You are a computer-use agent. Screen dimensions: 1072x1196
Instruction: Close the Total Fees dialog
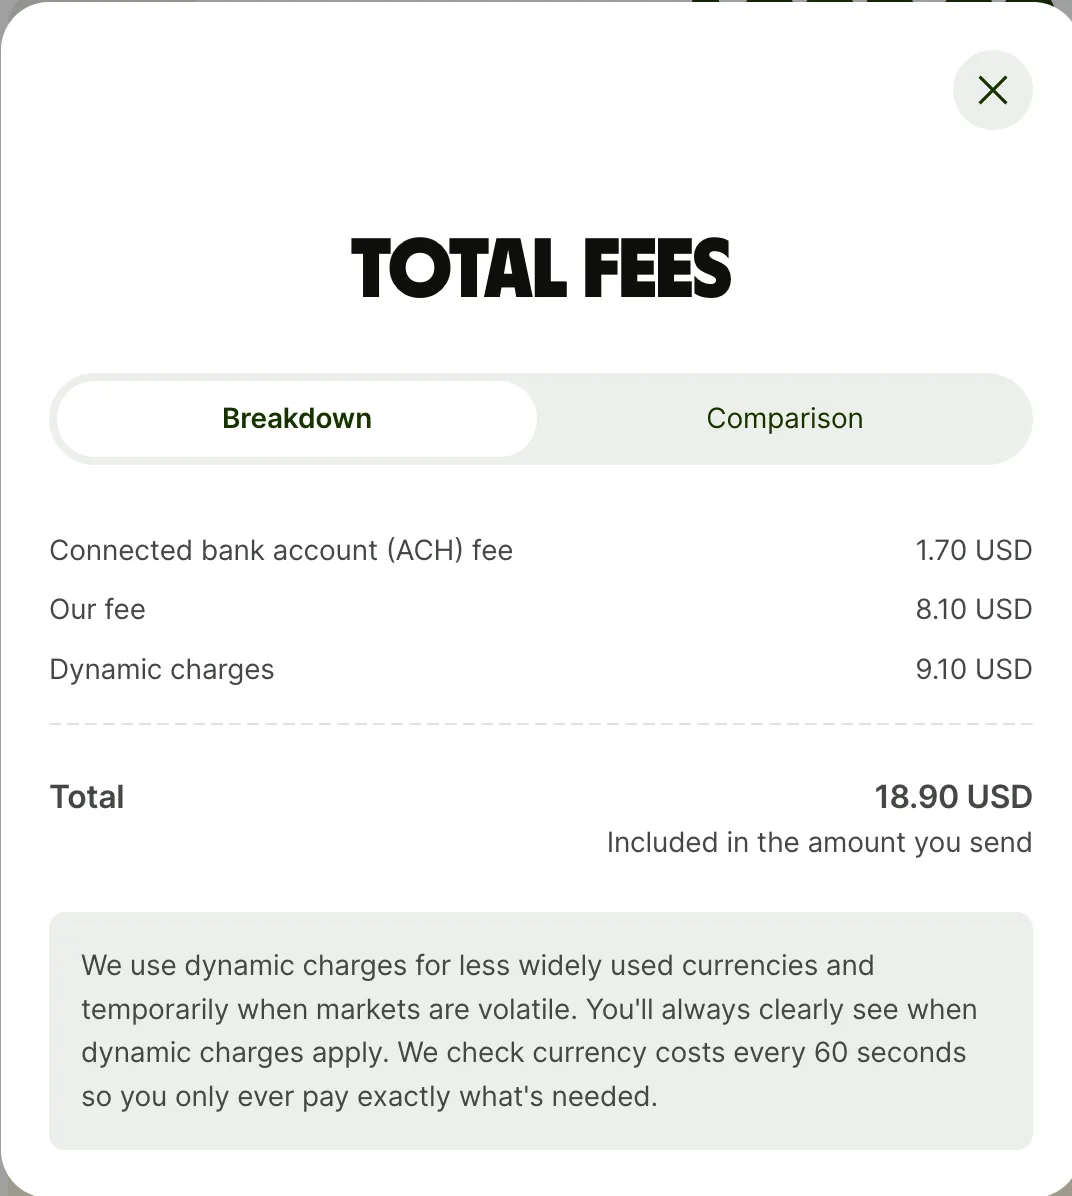[992, 91]
